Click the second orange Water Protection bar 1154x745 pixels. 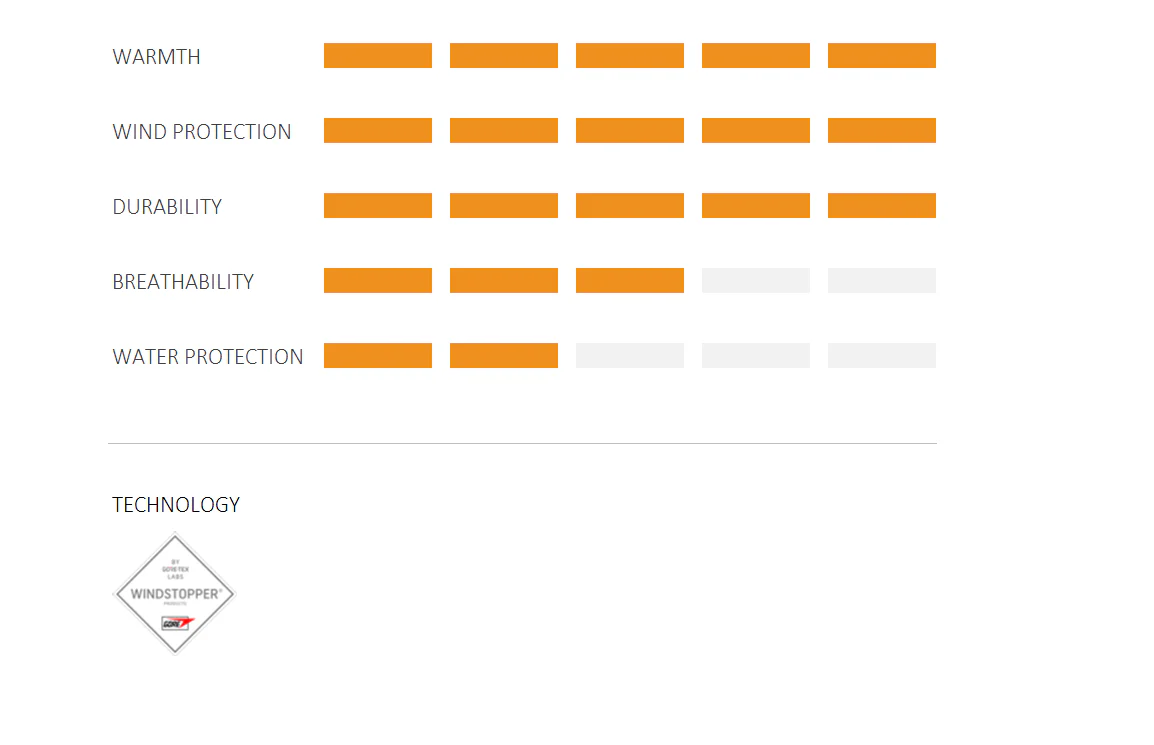coord(503,356)
